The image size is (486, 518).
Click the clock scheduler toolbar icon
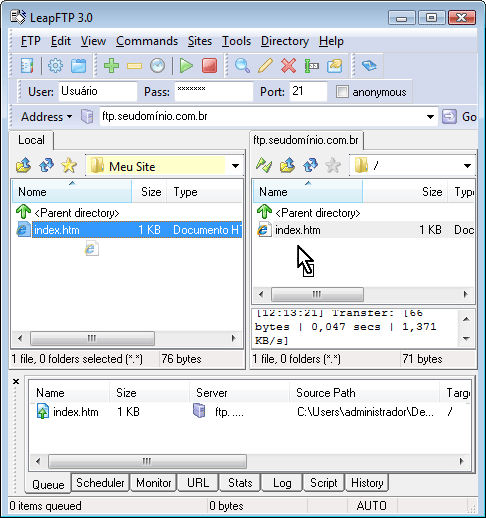click(x=157, y=65)
